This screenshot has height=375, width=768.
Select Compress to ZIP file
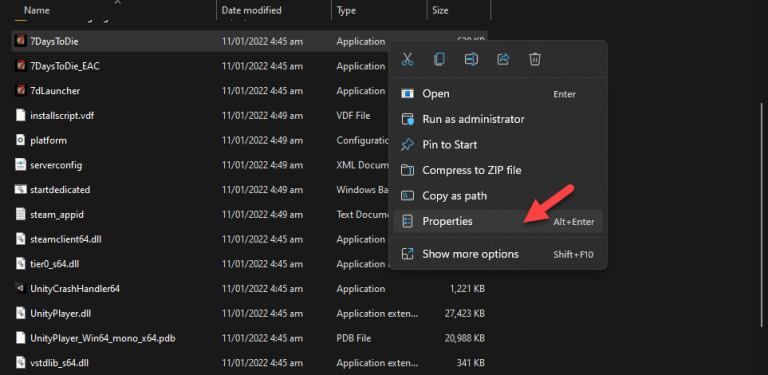click(498, 170)
